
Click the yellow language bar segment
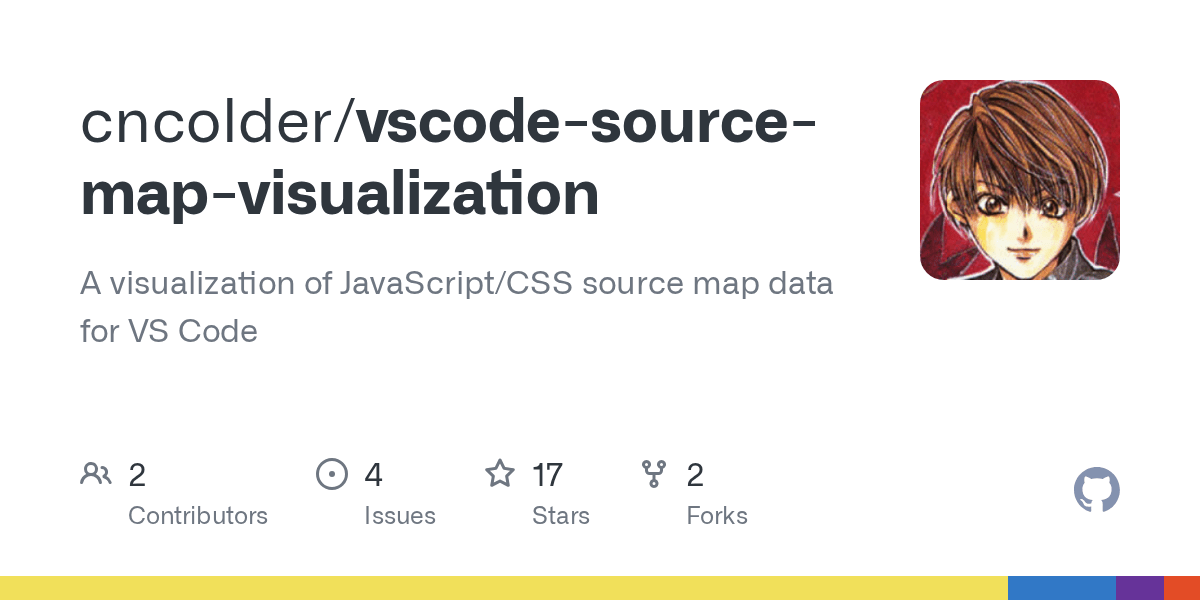point(504,588)
